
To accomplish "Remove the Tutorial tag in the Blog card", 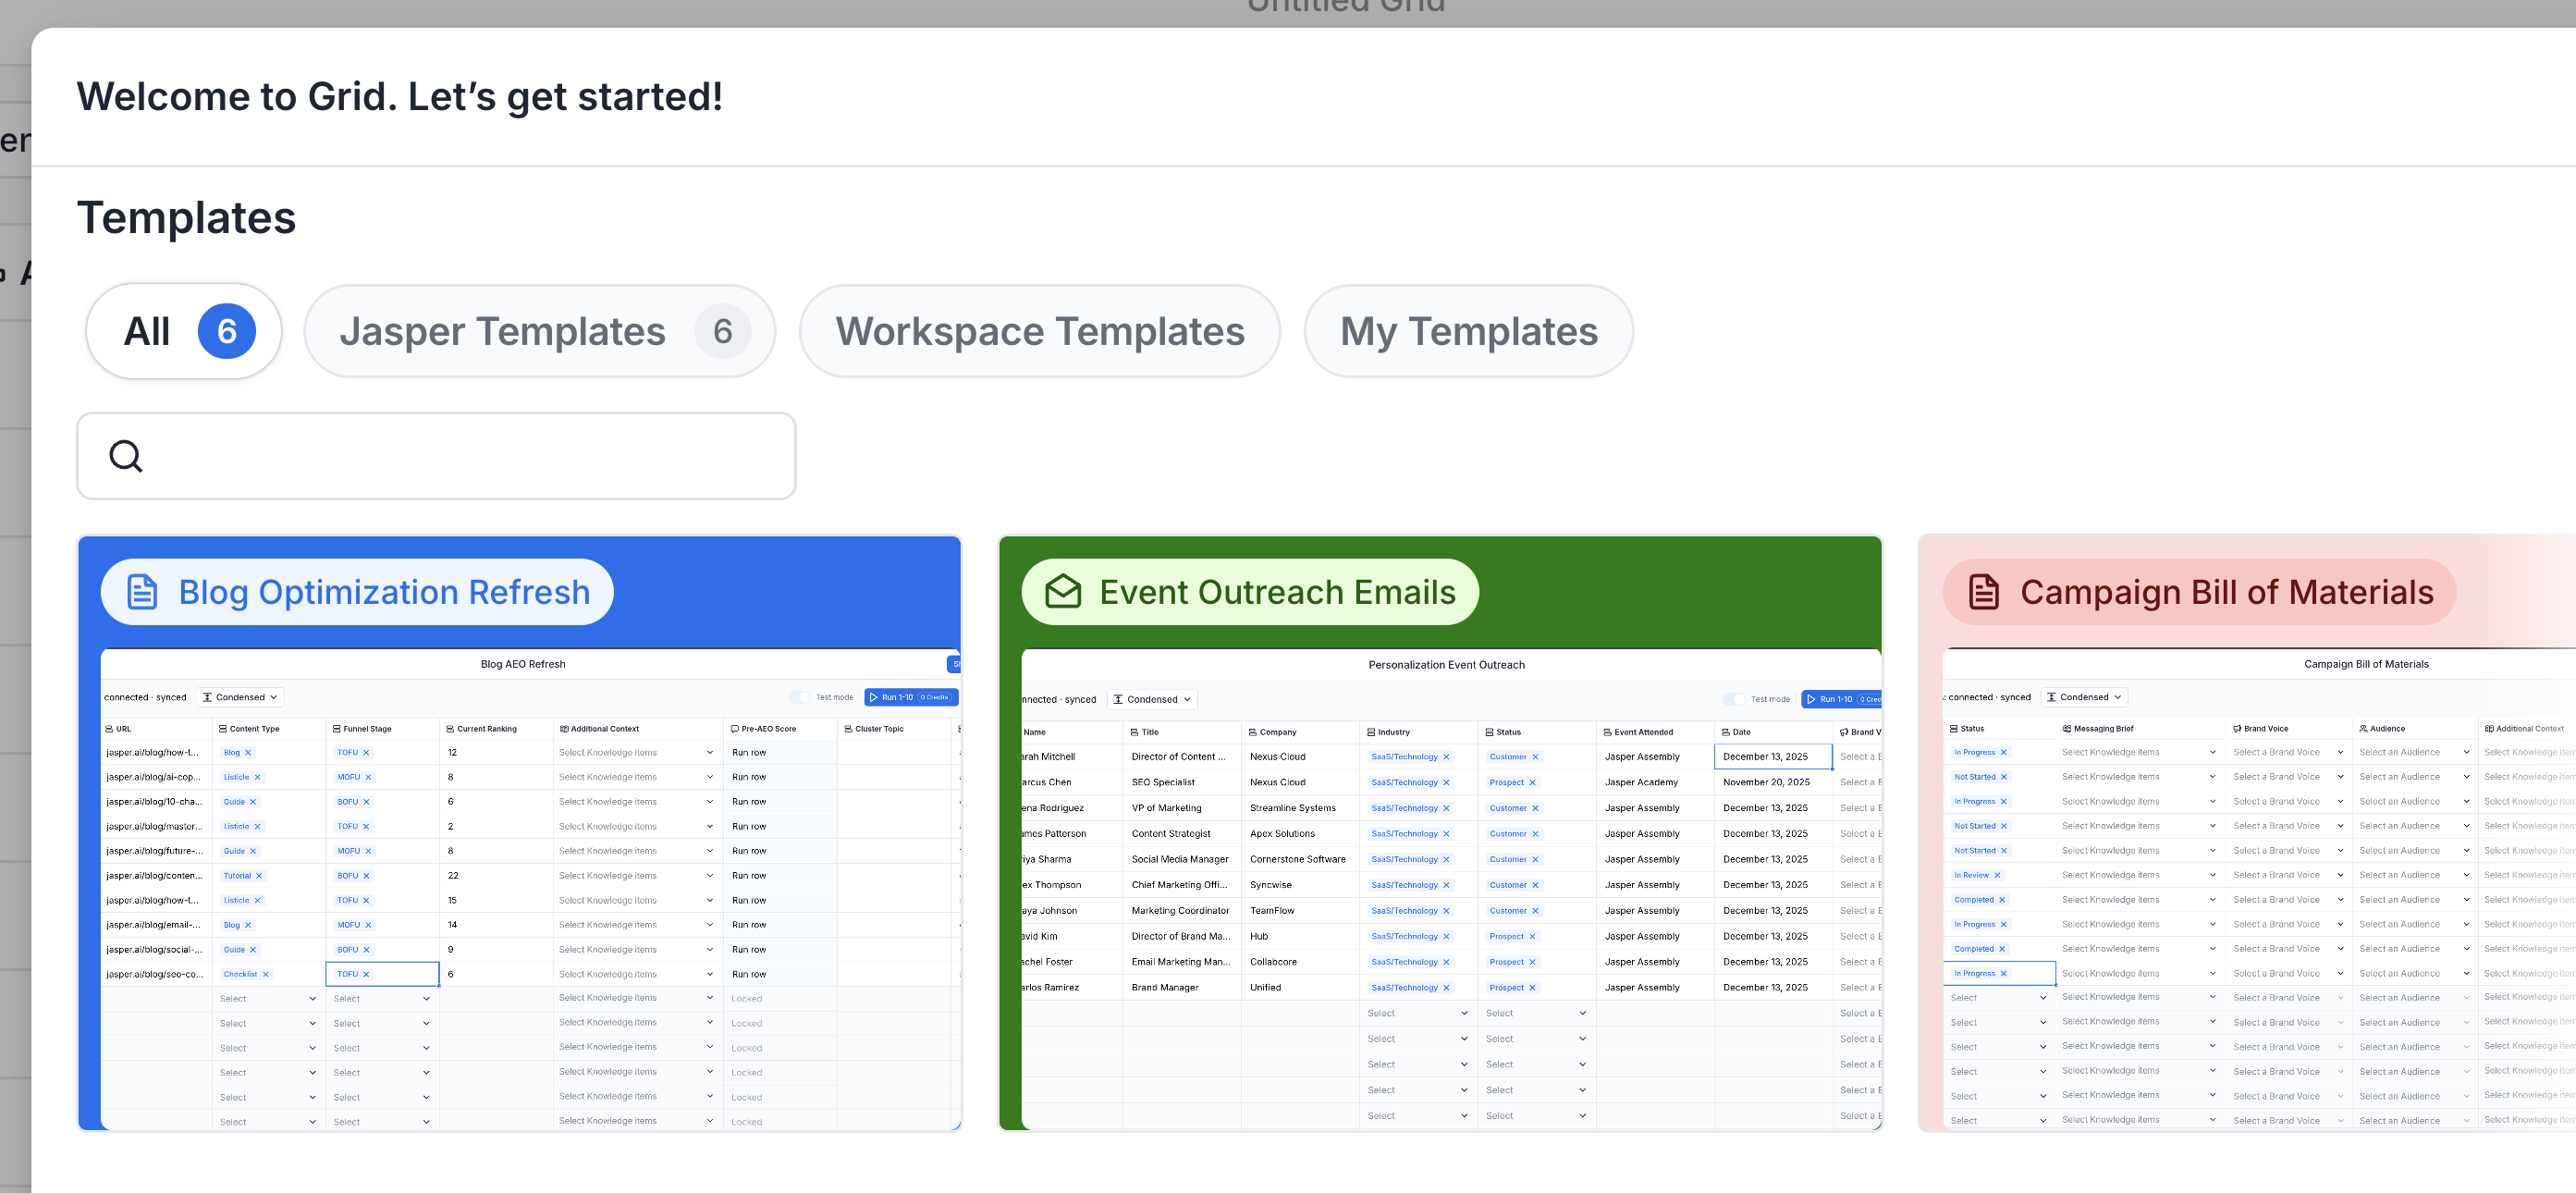I will 259,876.
